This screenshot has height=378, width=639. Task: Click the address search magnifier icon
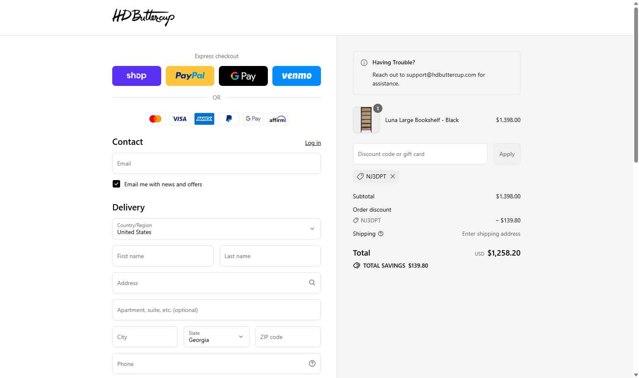point(312,283)
